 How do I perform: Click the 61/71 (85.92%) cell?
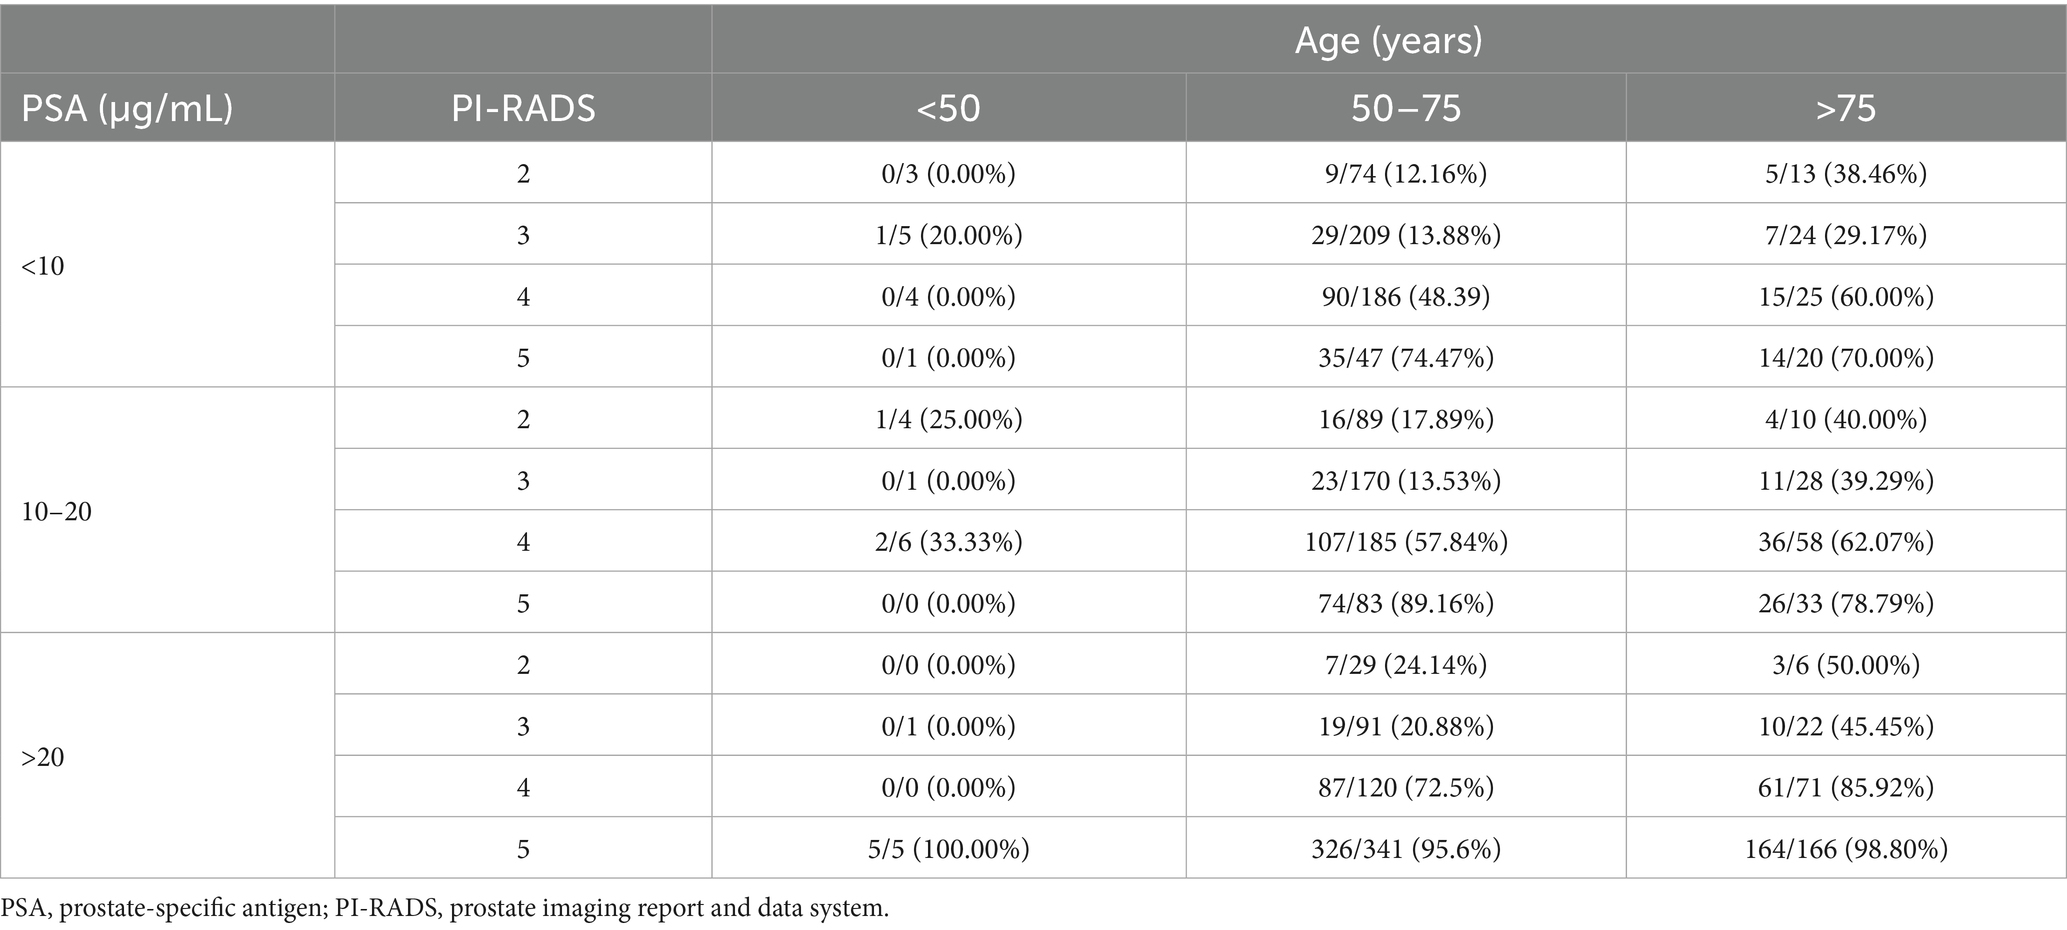pos(1845,788)
